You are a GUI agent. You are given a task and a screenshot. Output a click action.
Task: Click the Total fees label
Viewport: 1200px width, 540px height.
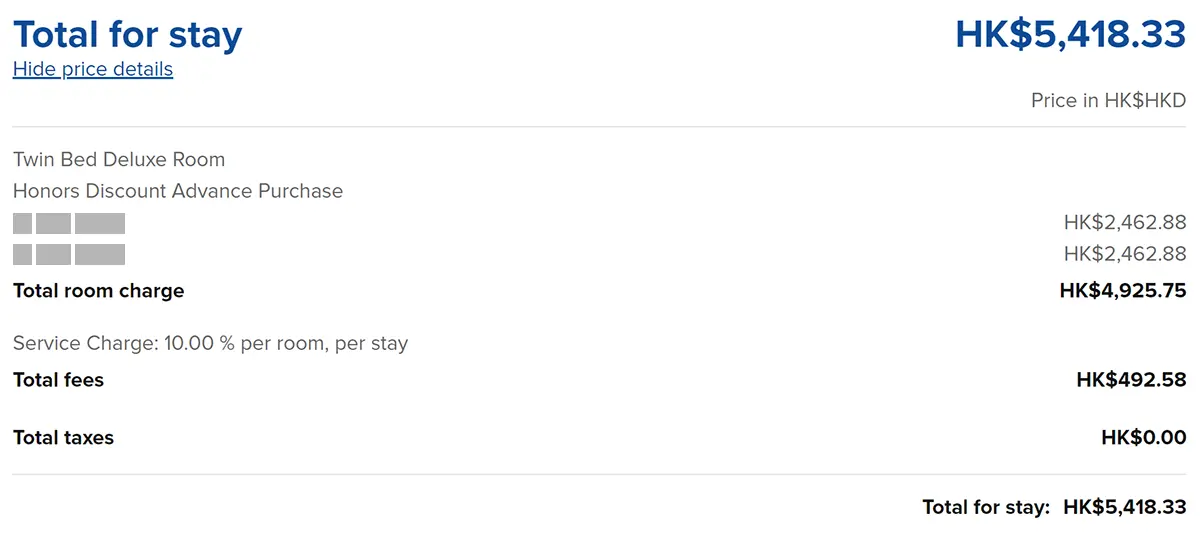(59, 380)
